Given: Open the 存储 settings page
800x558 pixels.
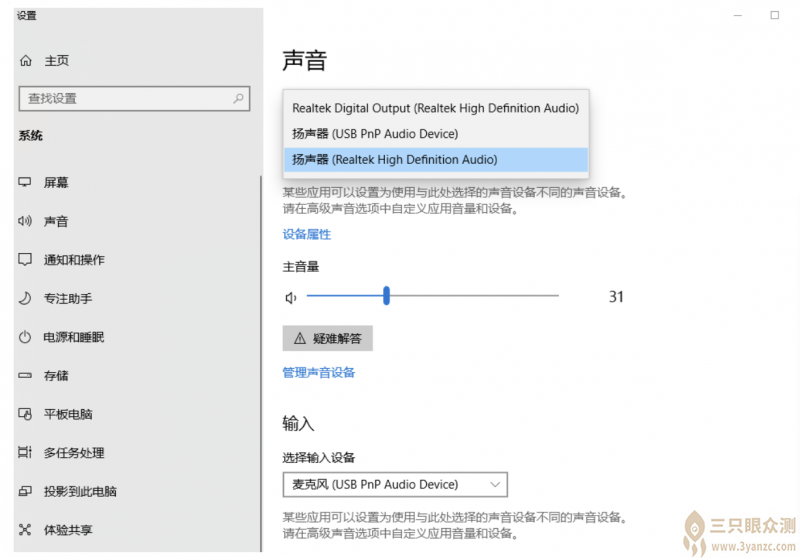Looking at the screenshot, I should 56,375.
